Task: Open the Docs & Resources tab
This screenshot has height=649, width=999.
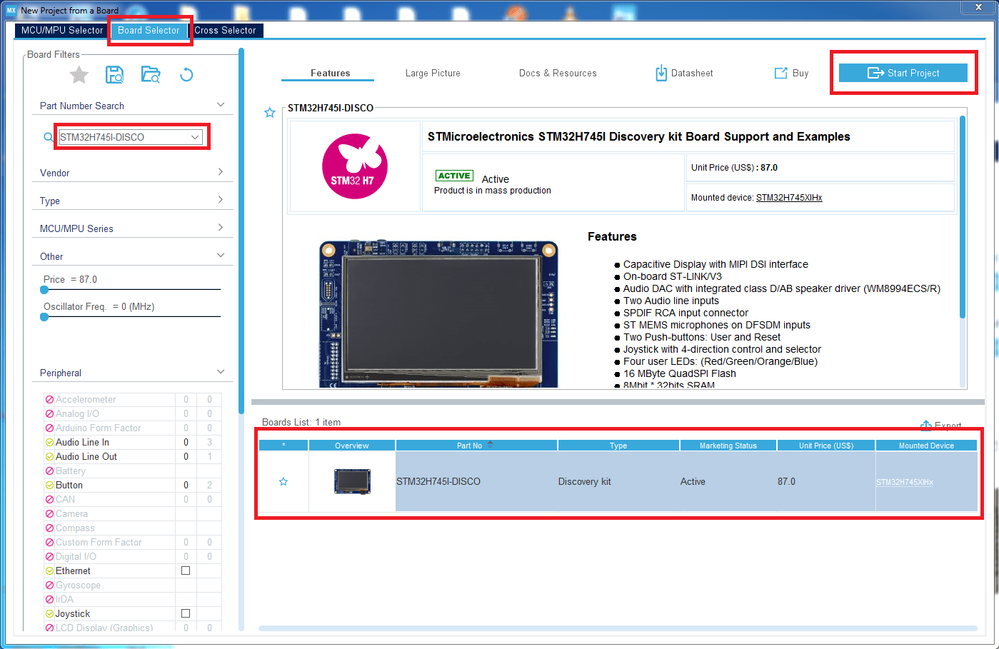Action: [557, 73]
